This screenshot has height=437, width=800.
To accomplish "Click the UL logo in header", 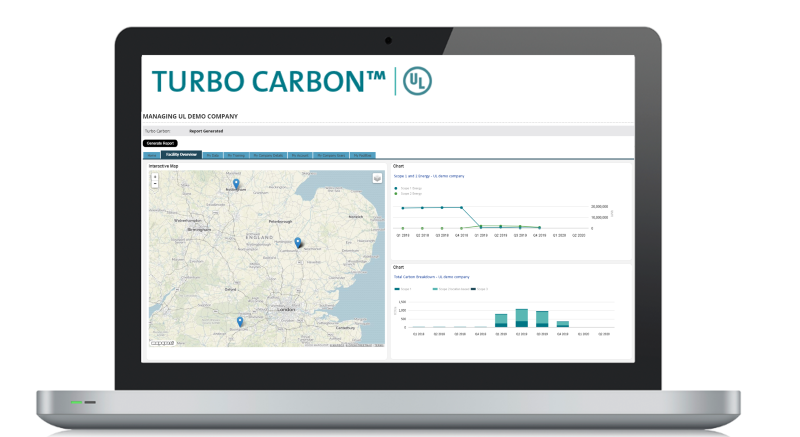I will coord(417,81).
